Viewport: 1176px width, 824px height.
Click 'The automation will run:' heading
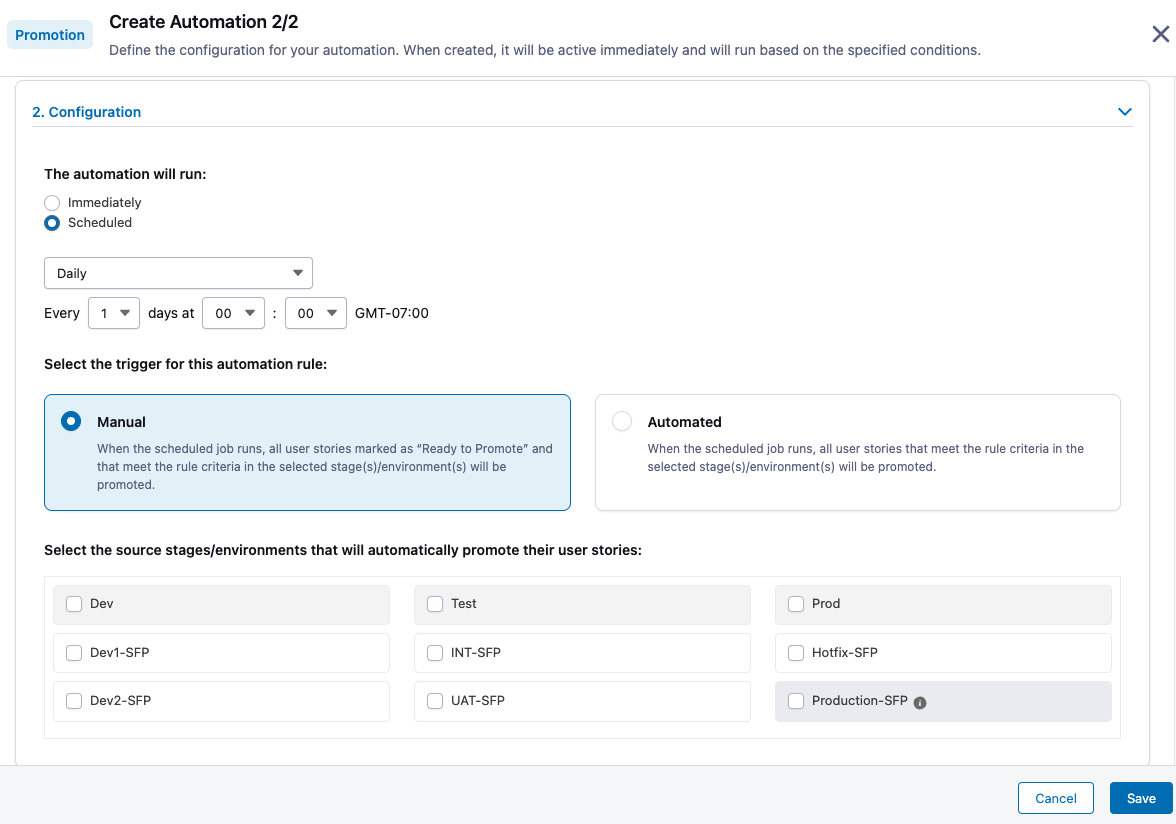point(125,174)
